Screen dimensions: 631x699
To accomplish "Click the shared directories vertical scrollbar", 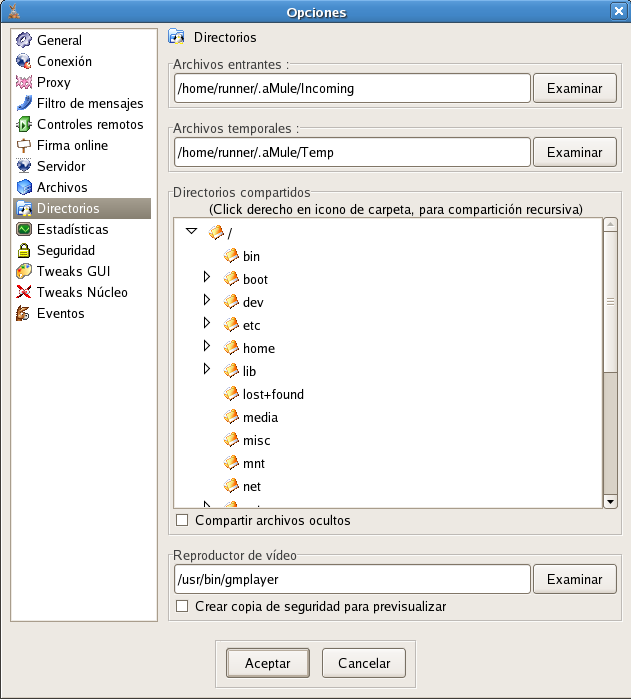I will (x=610, y=302).
